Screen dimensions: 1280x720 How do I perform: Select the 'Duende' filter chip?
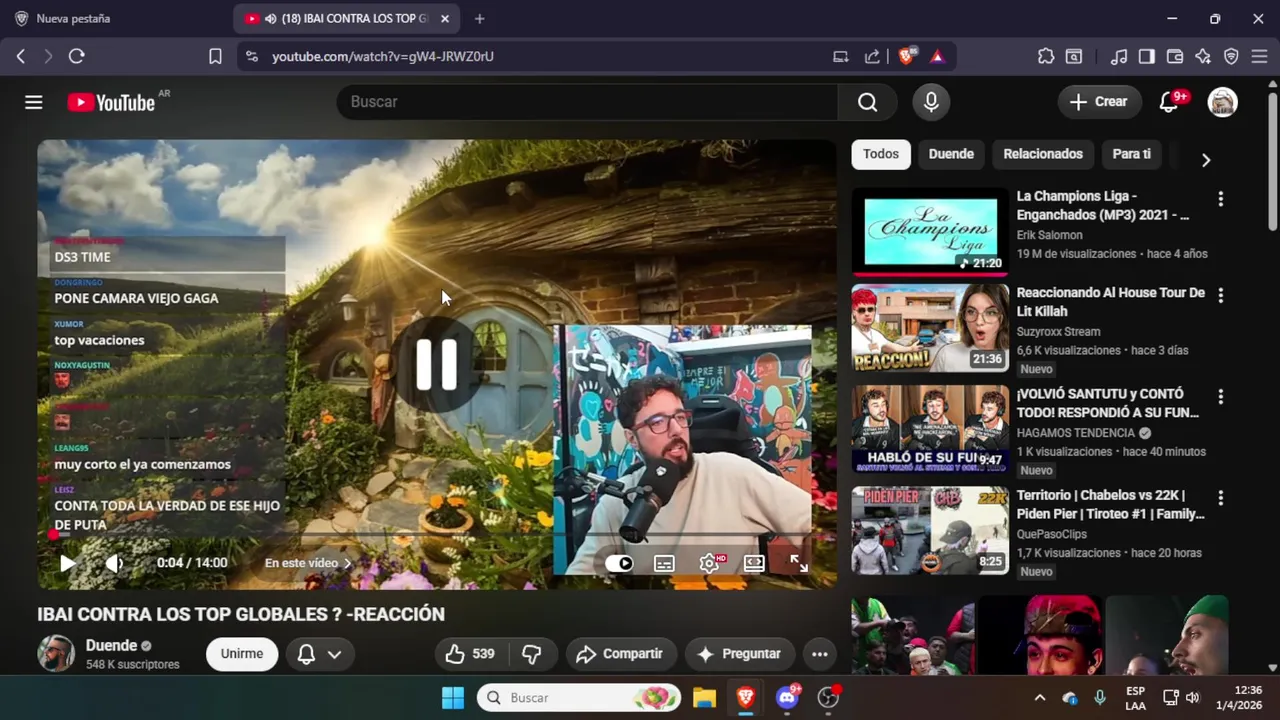point(951,154)
